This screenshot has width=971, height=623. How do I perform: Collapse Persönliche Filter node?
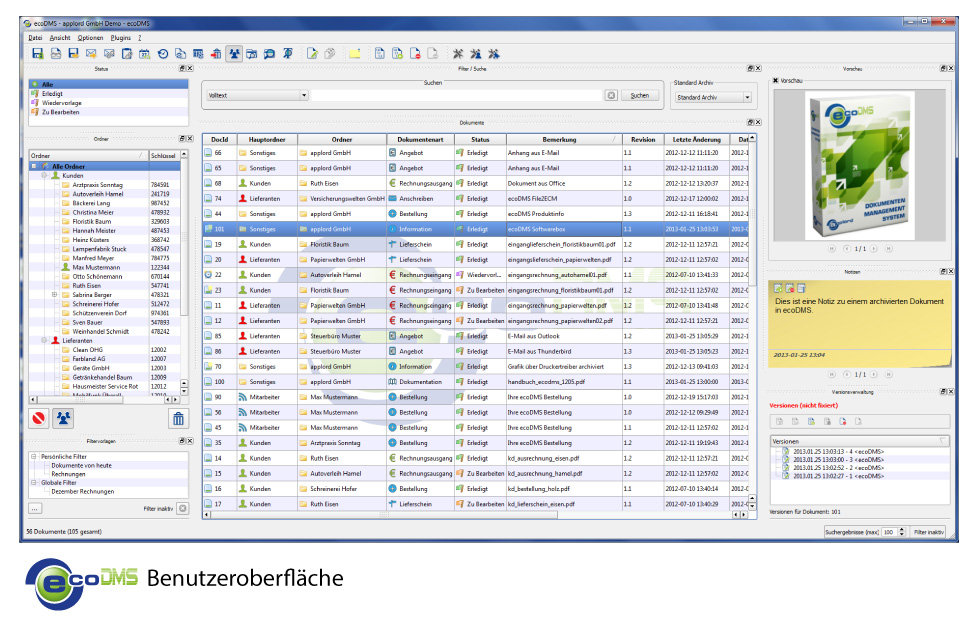34,456
